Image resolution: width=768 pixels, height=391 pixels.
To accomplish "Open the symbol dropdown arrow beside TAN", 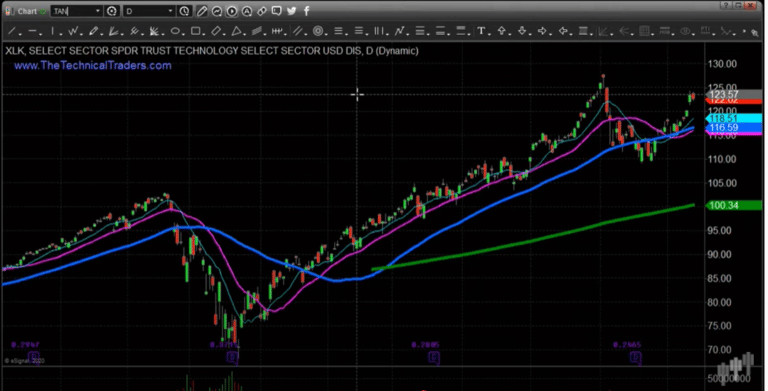I will tap(97, 11).
